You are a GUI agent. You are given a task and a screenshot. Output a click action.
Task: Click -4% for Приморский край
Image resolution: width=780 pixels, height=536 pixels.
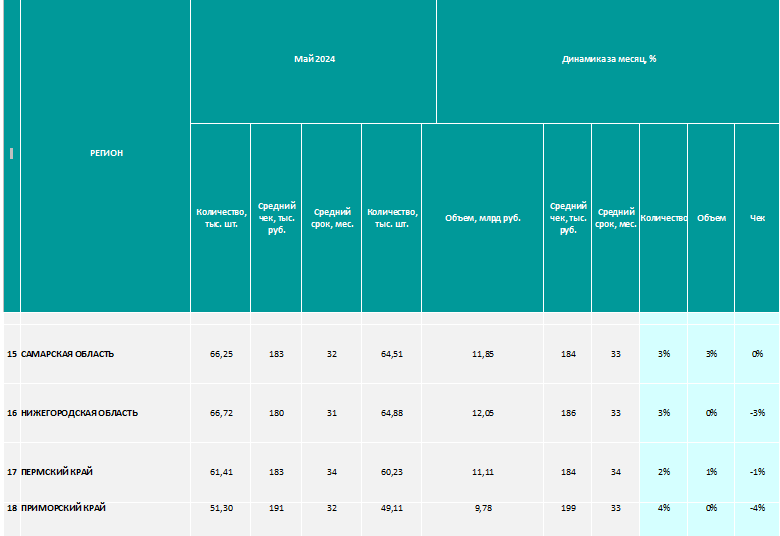[757, 508]
